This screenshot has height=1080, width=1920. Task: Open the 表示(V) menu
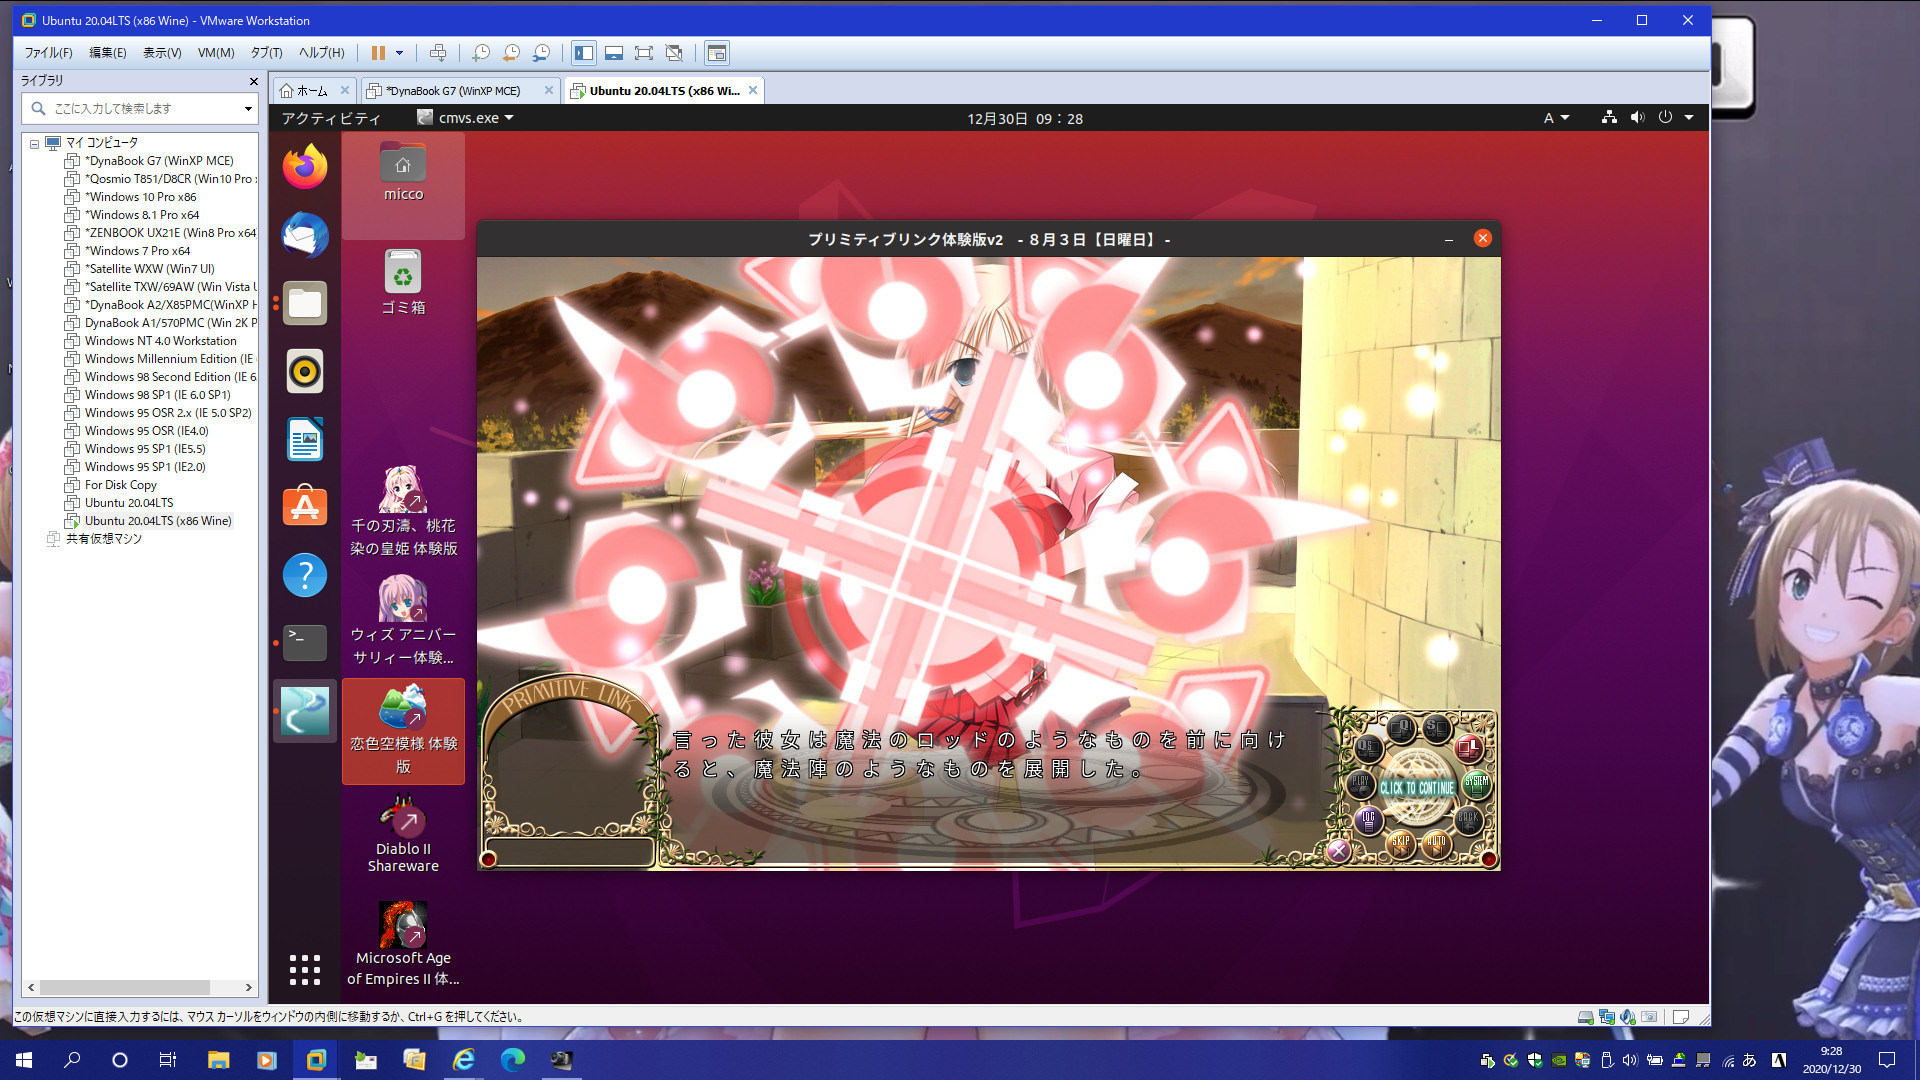click(x=162, y=53)
